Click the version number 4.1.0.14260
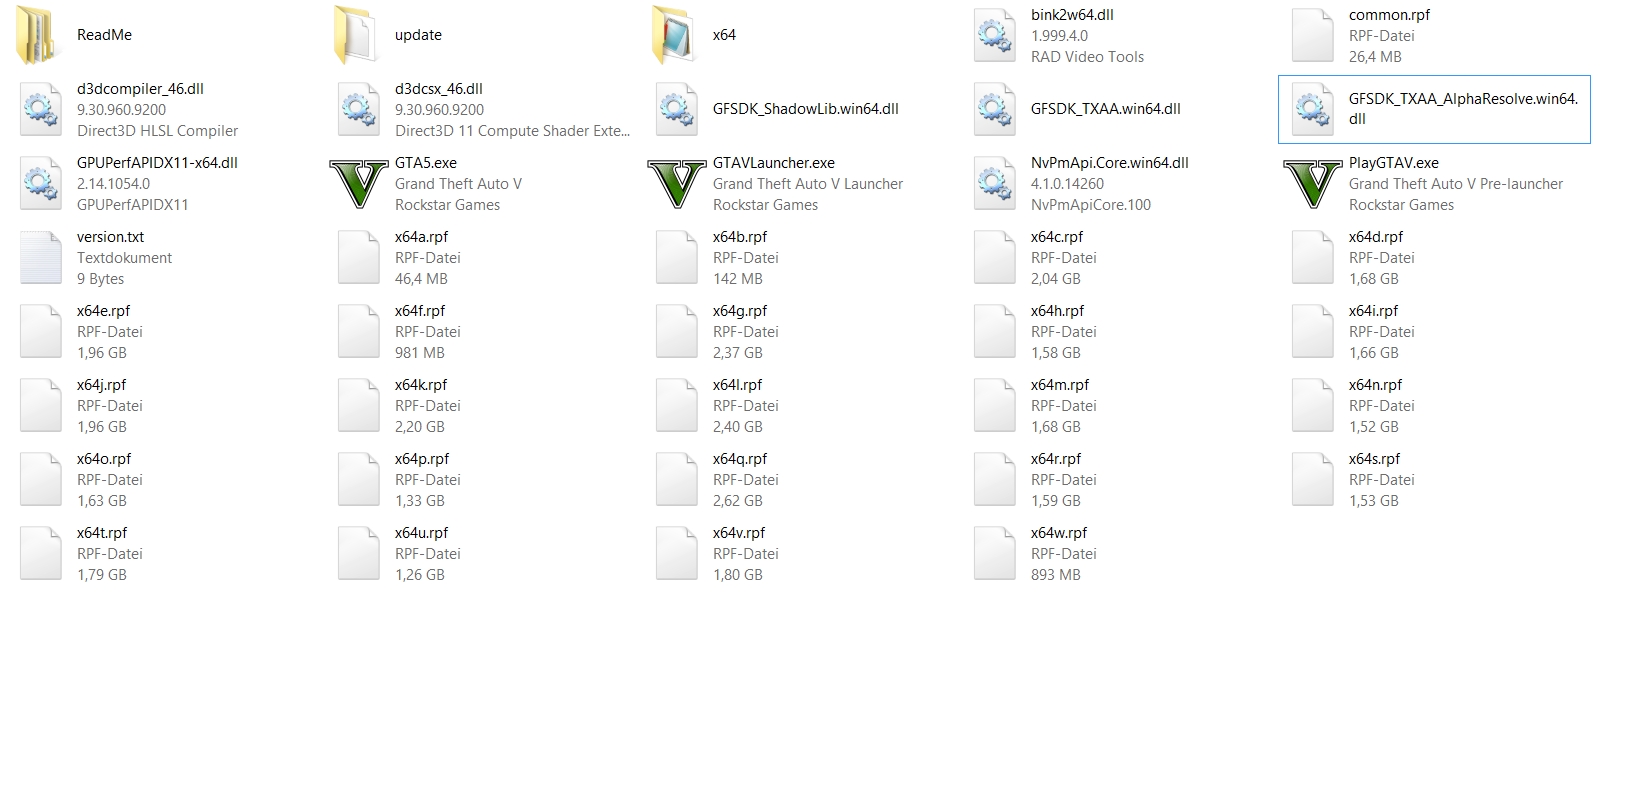 point(1068,184)
